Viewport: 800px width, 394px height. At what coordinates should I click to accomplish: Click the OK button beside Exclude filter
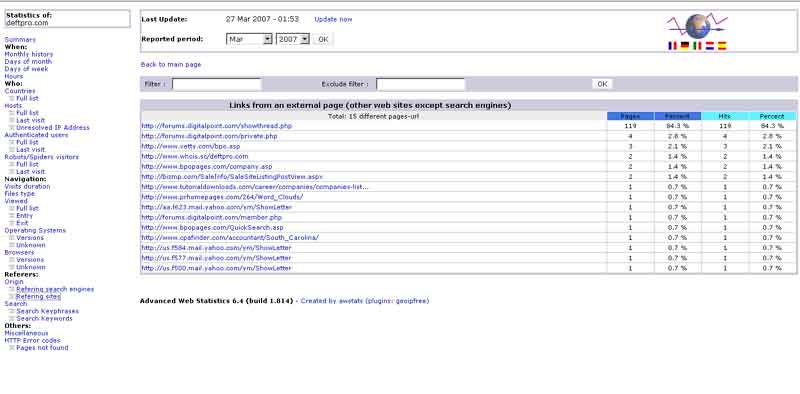[x=602, y=84]
